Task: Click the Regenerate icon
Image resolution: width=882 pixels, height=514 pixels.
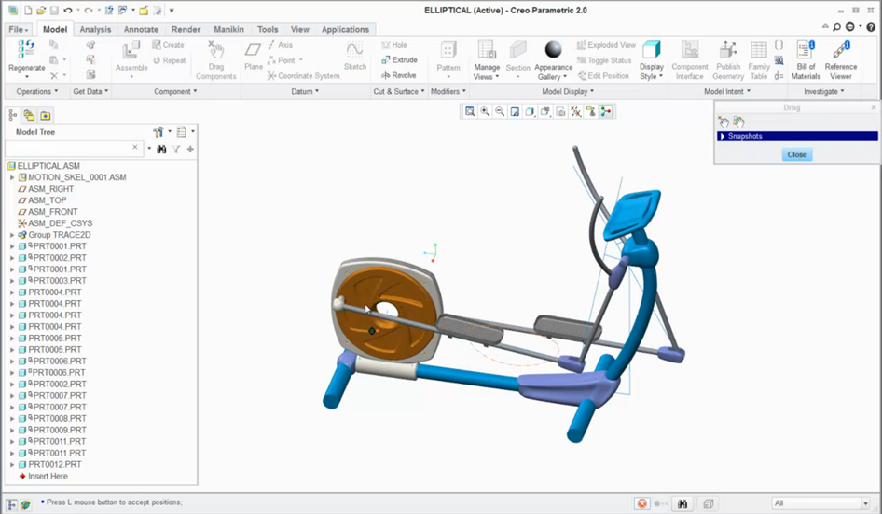Action: 26,49
